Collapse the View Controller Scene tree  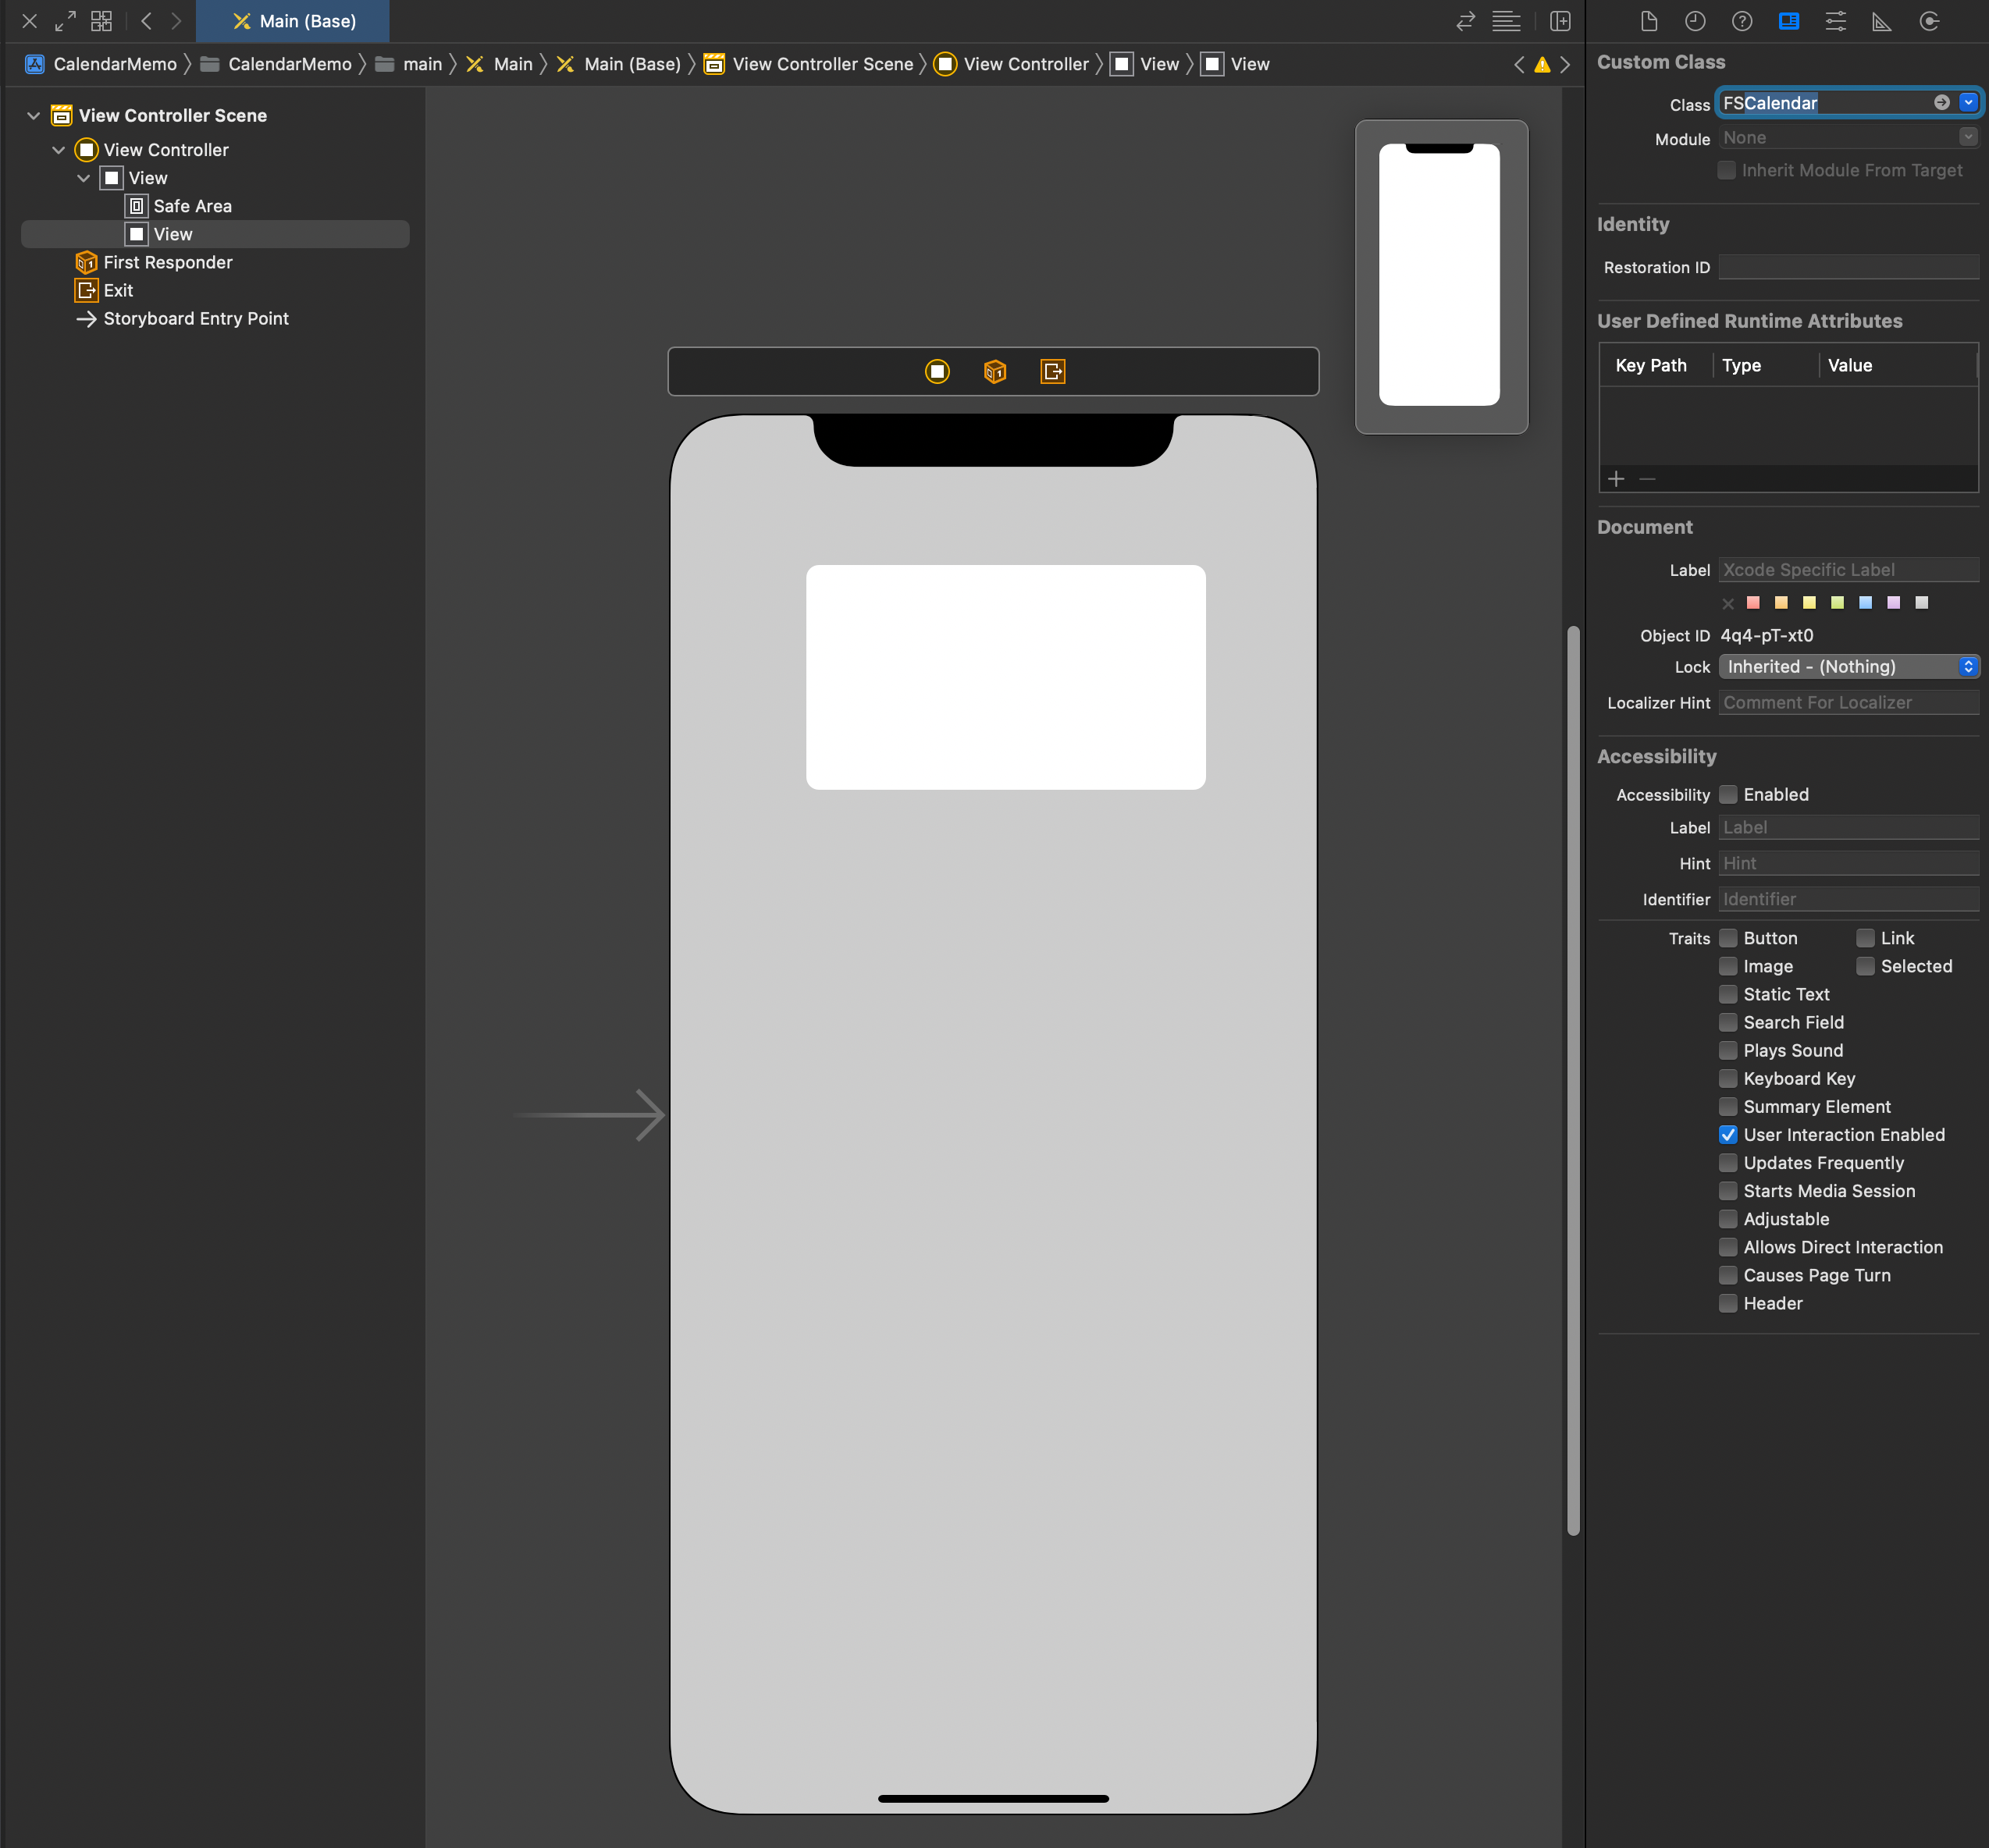coord(33,116)
